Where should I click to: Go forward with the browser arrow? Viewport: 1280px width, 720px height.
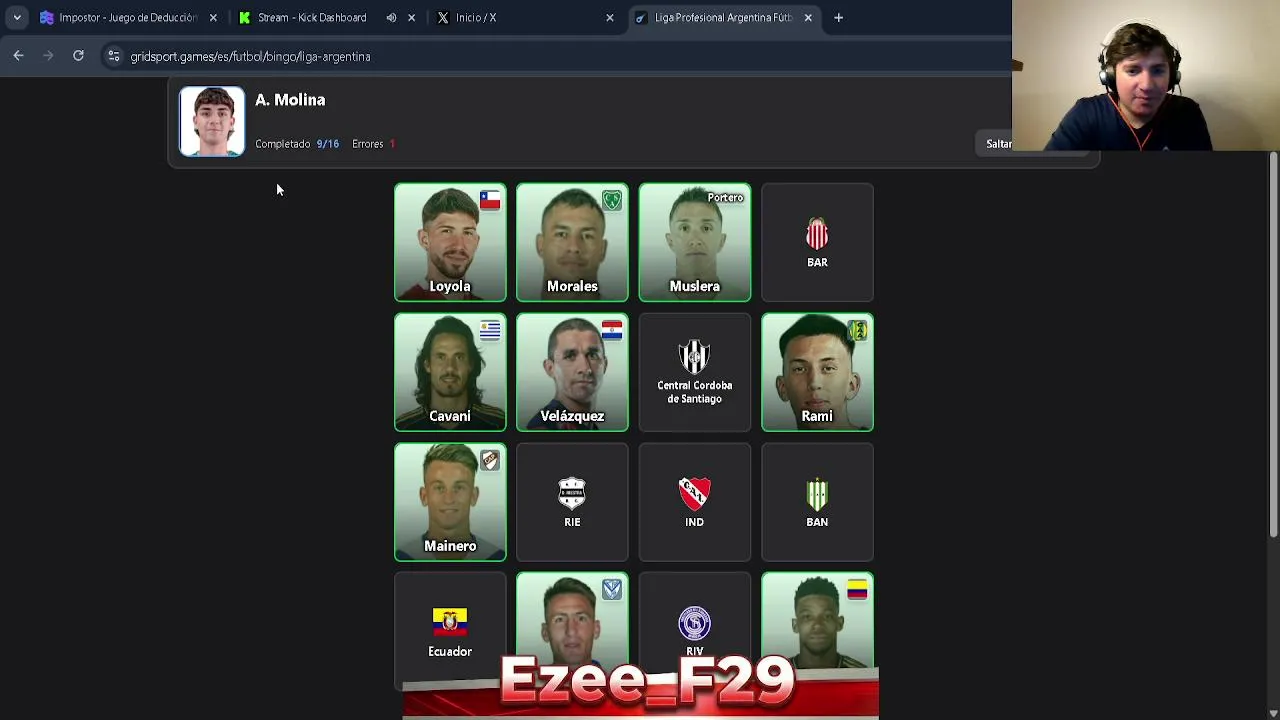pos(48,56)
